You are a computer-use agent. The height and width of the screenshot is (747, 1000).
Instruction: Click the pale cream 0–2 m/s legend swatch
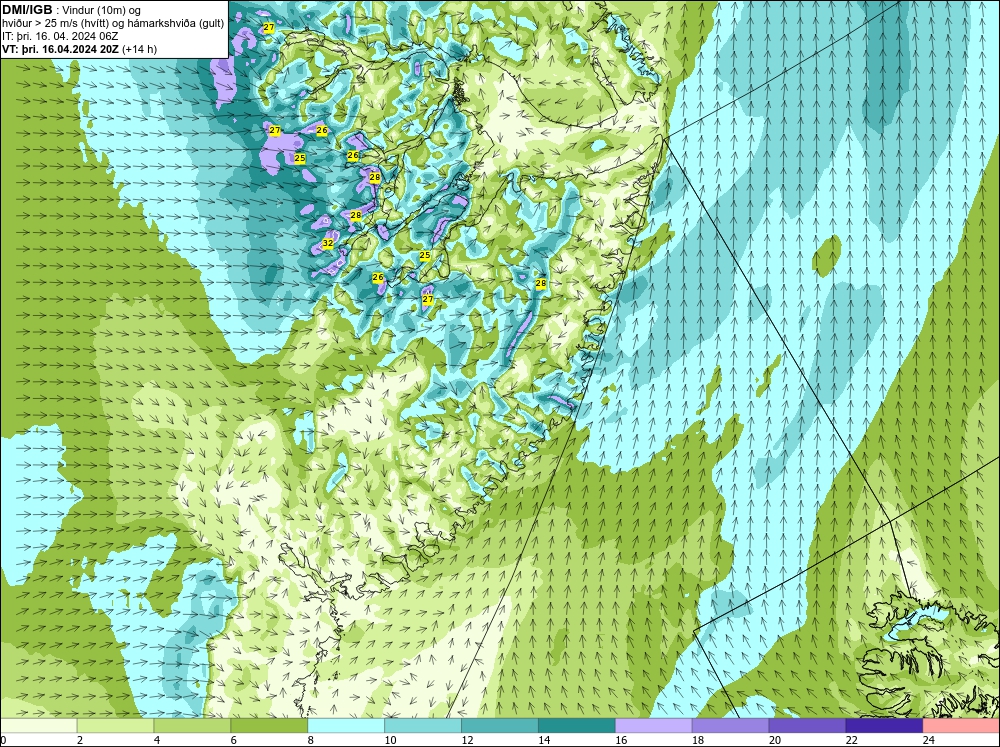point(38,726)
